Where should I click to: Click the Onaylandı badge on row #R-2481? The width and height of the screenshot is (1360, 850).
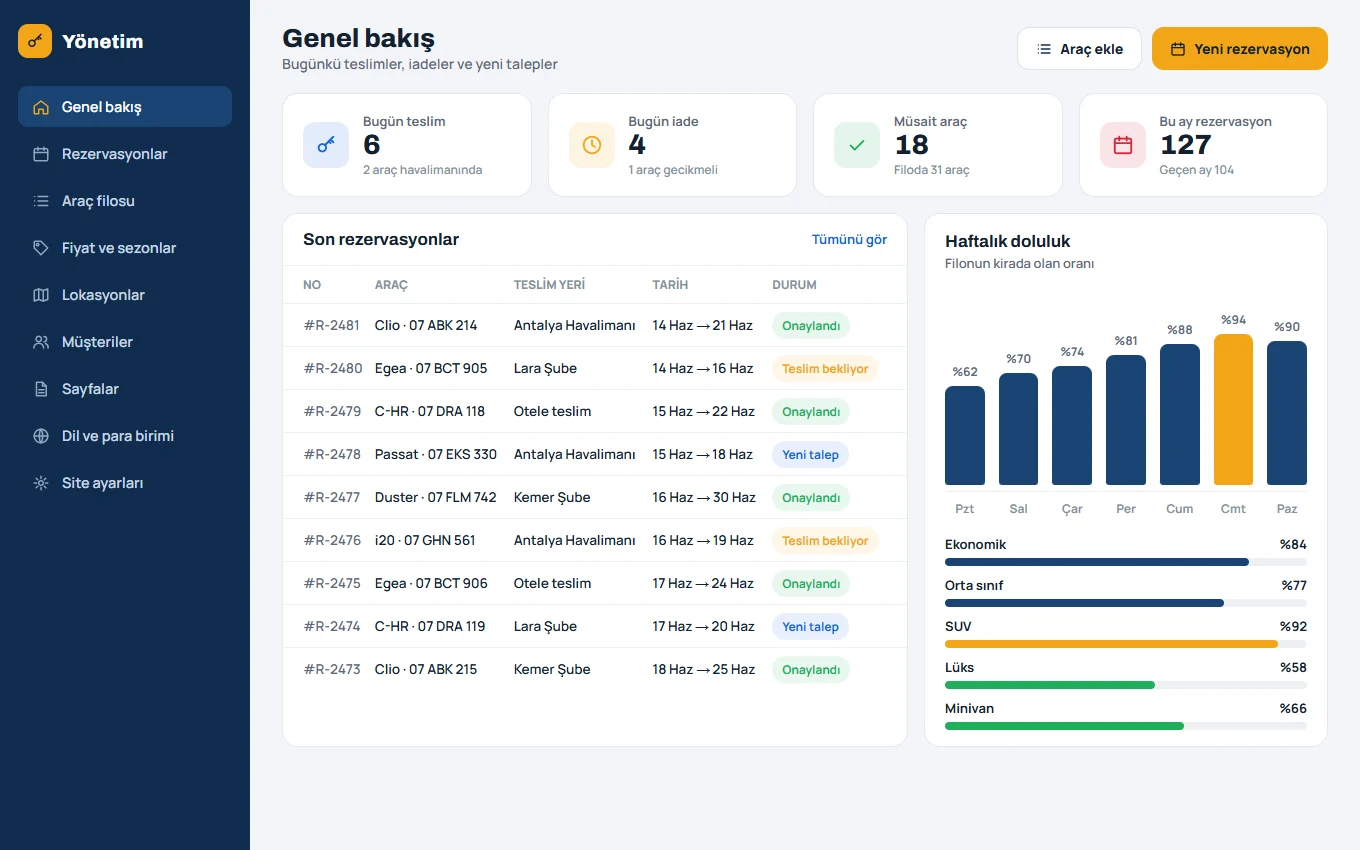[810, 326]
